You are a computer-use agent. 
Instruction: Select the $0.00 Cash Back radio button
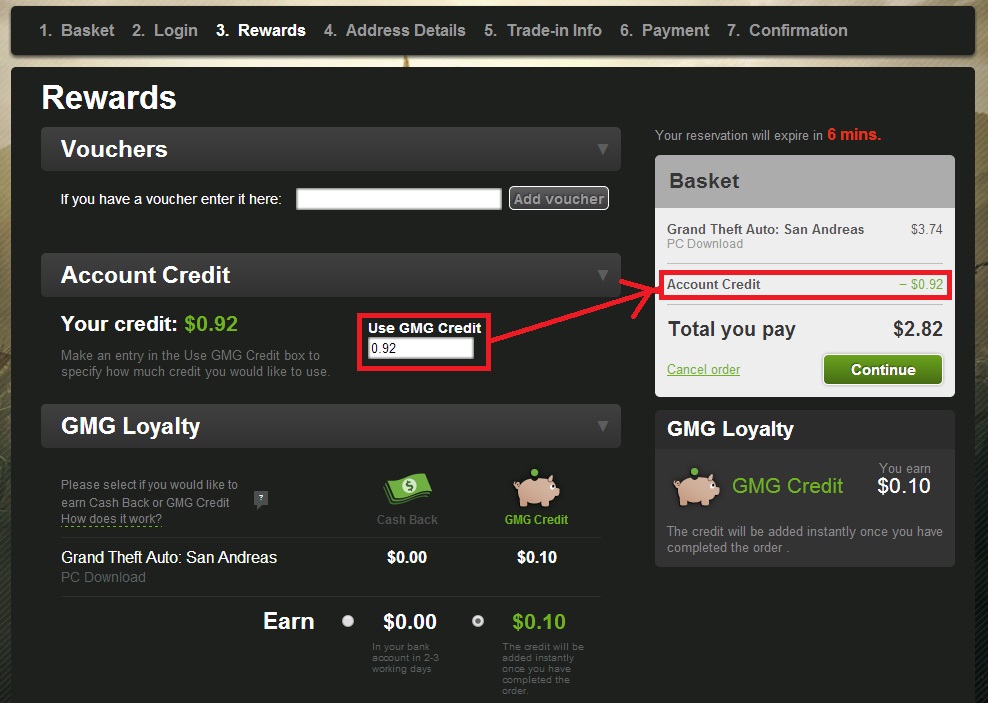click(x=348, y=621)
